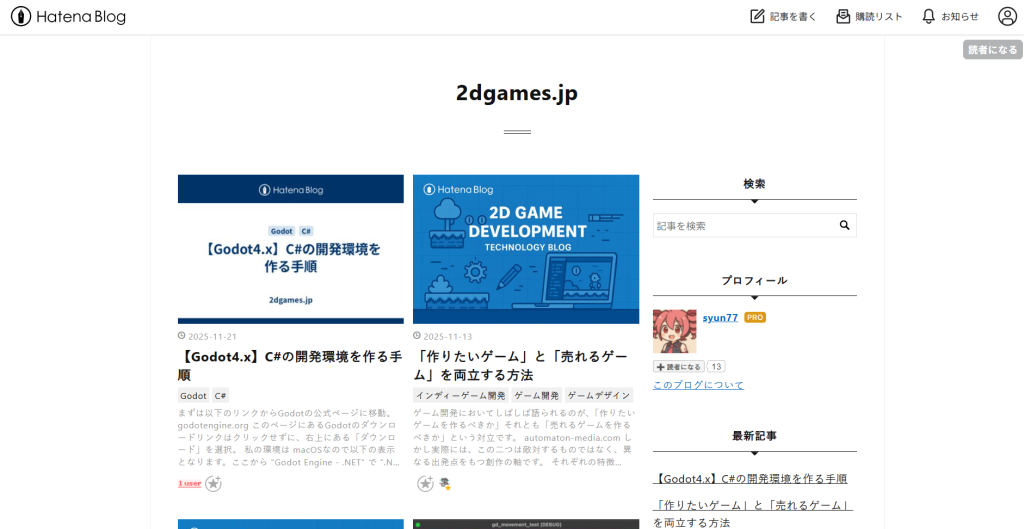
Task: Open the 2D Game Development thumbnail image
Action: coord(526,249)
